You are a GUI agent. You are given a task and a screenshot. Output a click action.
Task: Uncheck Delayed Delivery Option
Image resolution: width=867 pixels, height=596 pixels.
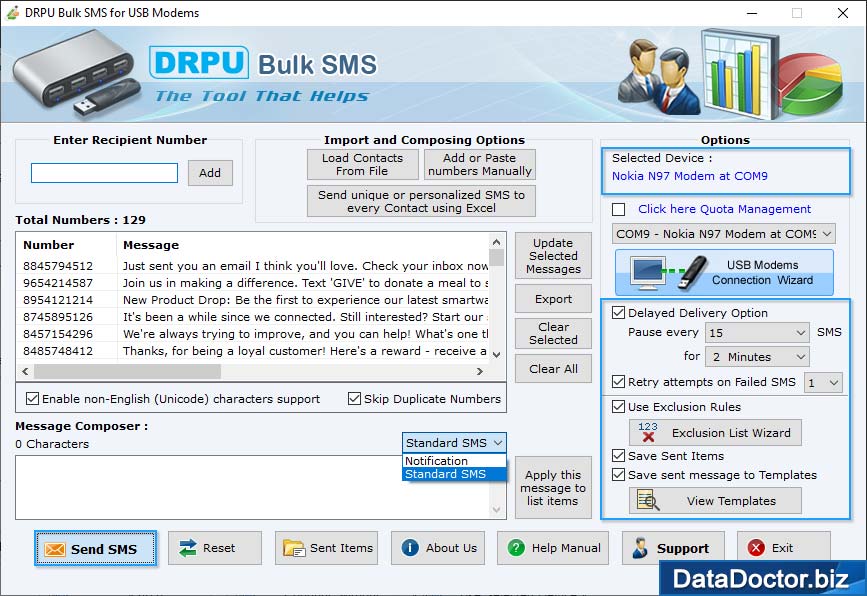[x=619, y=313]
